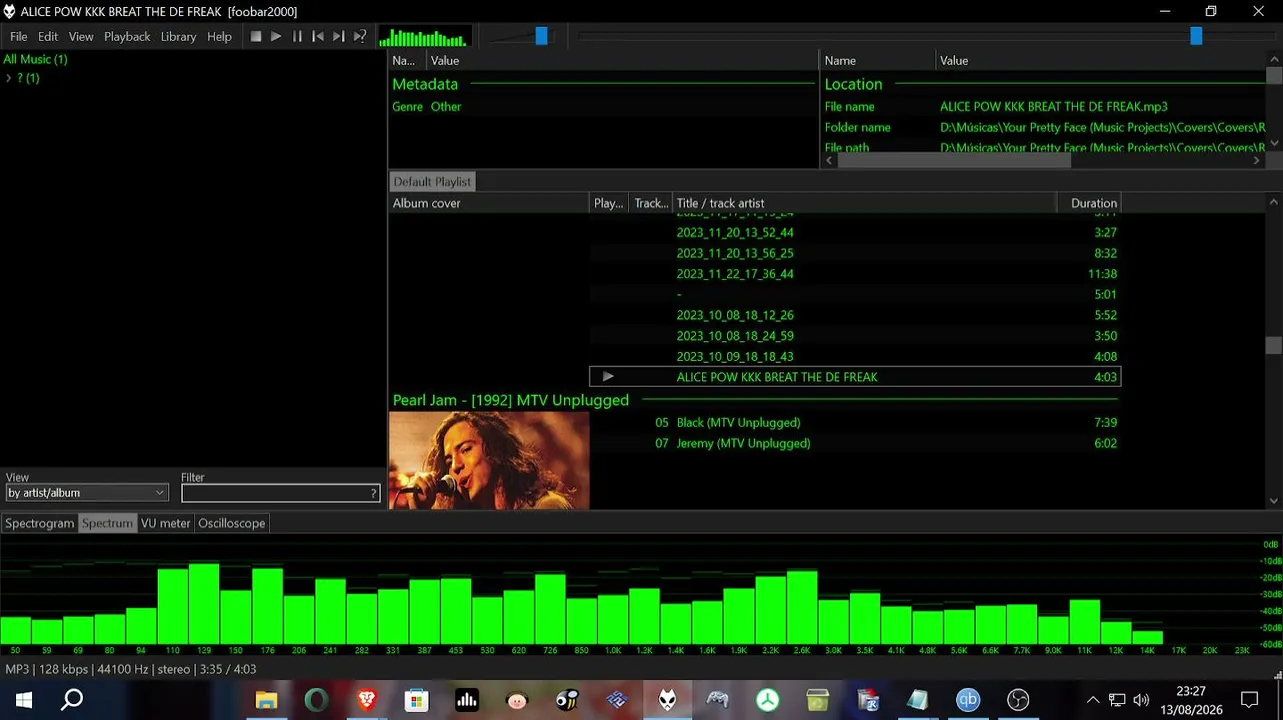This screenshot has height=720, width=1283.
Task: Open qBittorrent from taskbar
Action: 968,700
